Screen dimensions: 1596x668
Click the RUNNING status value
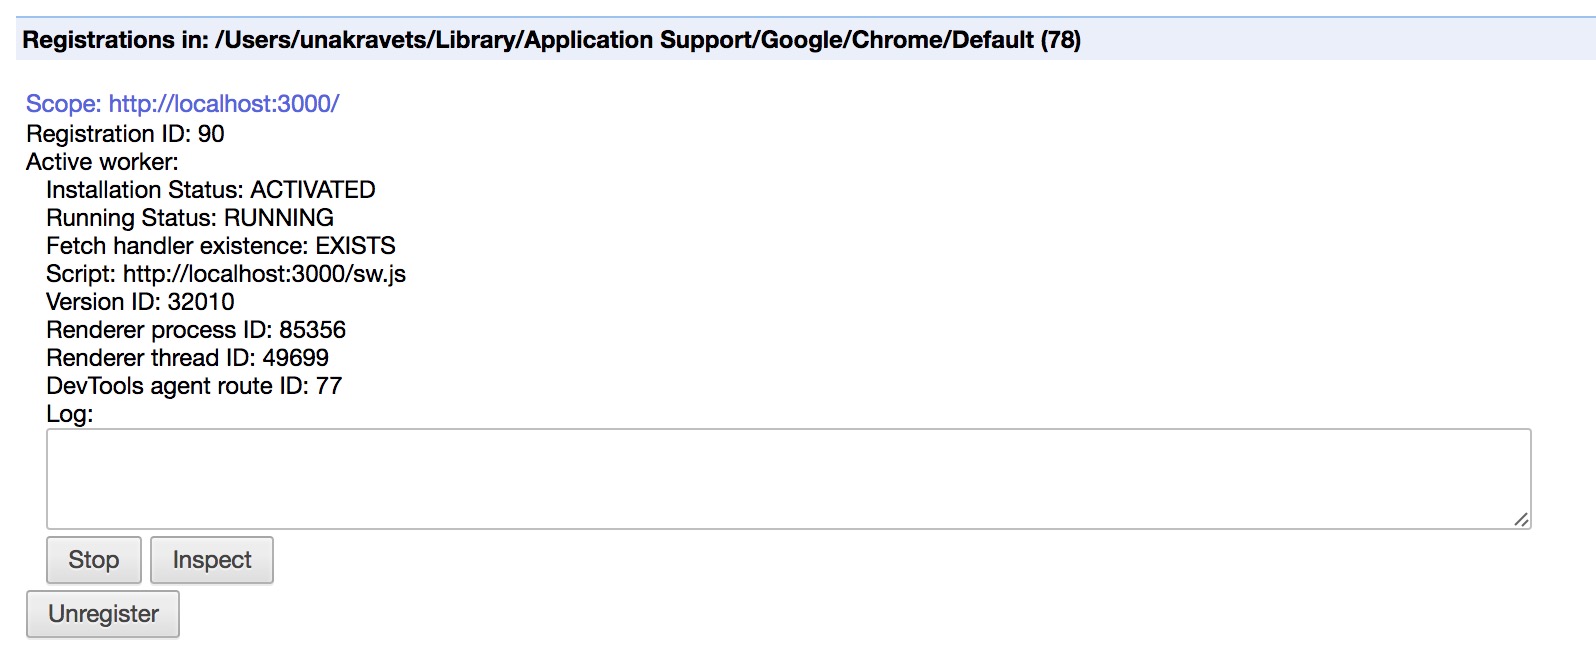(279, 218)
